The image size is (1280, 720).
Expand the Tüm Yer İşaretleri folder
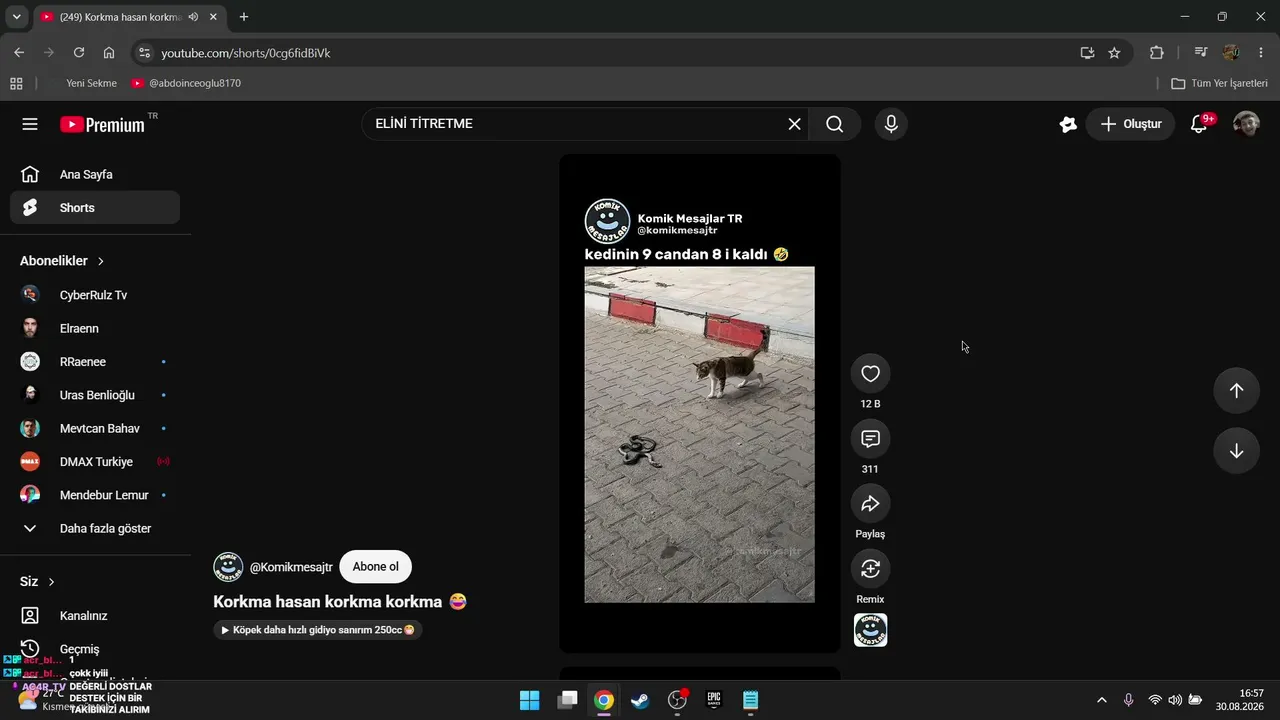(1219, 83)
